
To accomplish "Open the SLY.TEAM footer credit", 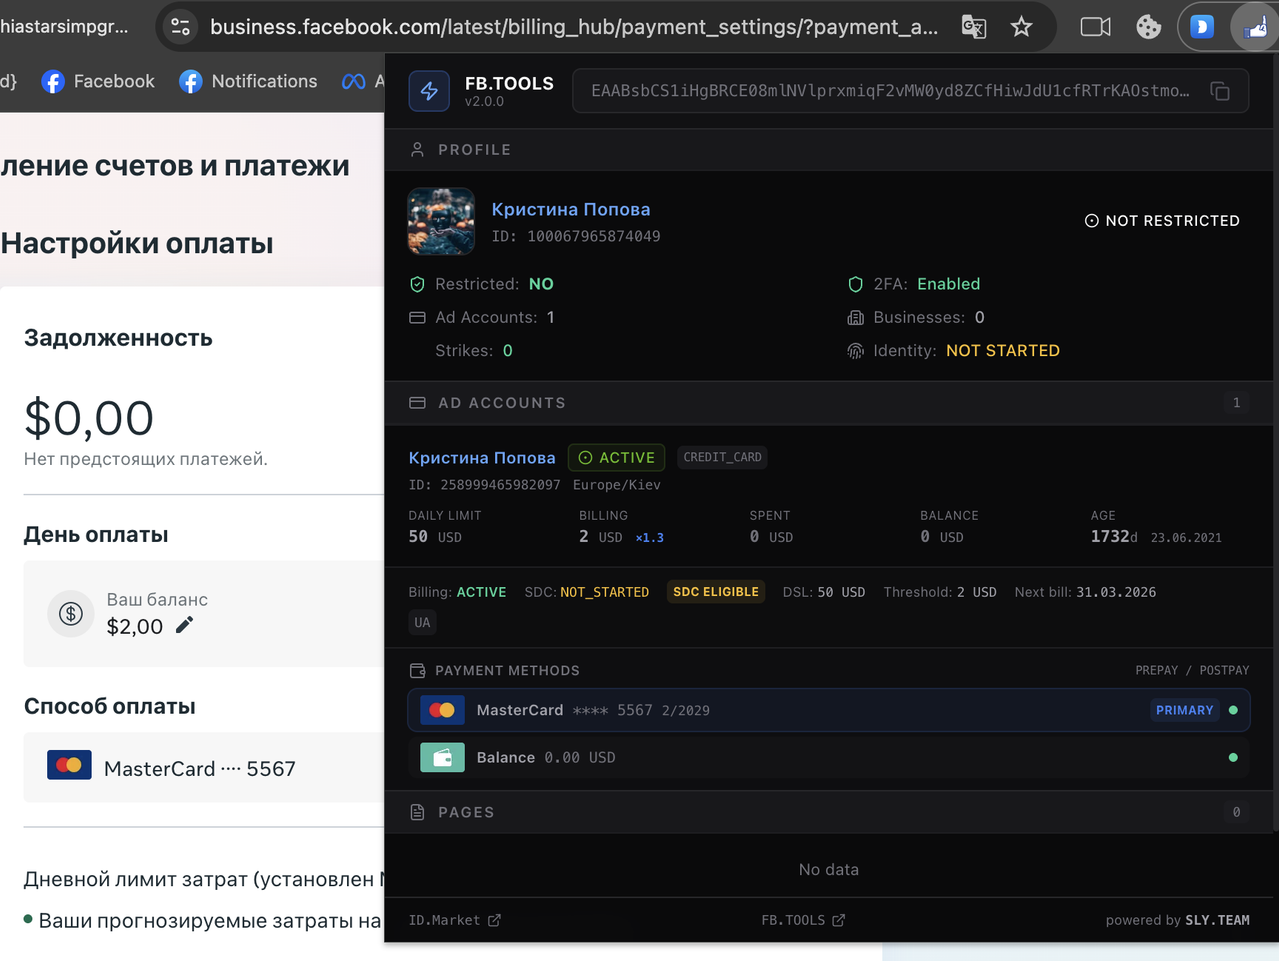I will tap(1217, 920).
